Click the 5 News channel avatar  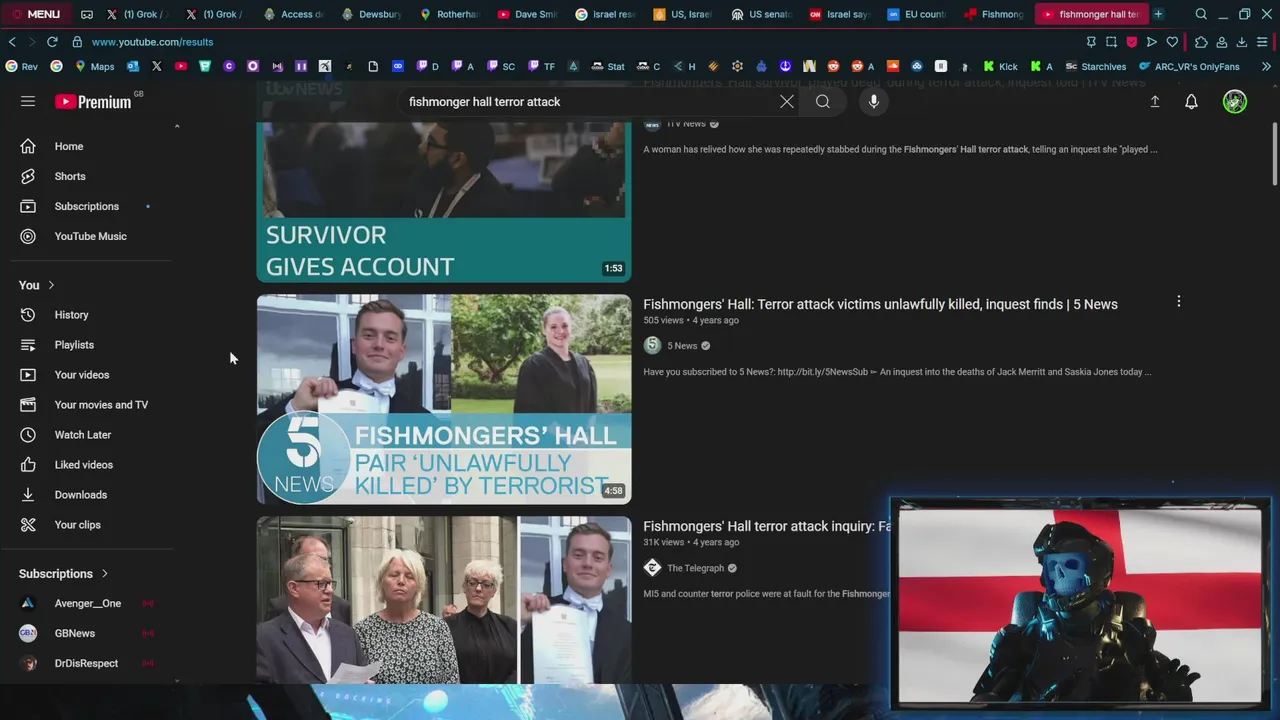pos(652,345)
